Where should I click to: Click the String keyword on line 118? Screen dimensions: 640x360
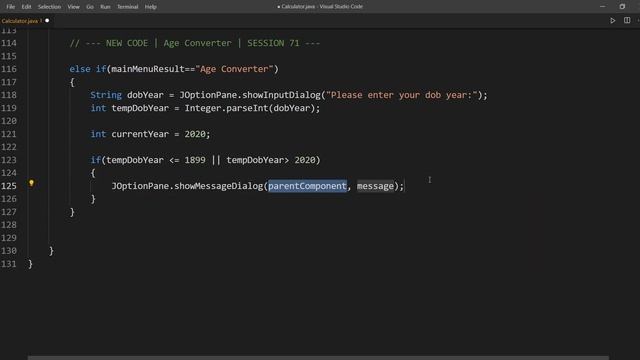coord(106,95)
